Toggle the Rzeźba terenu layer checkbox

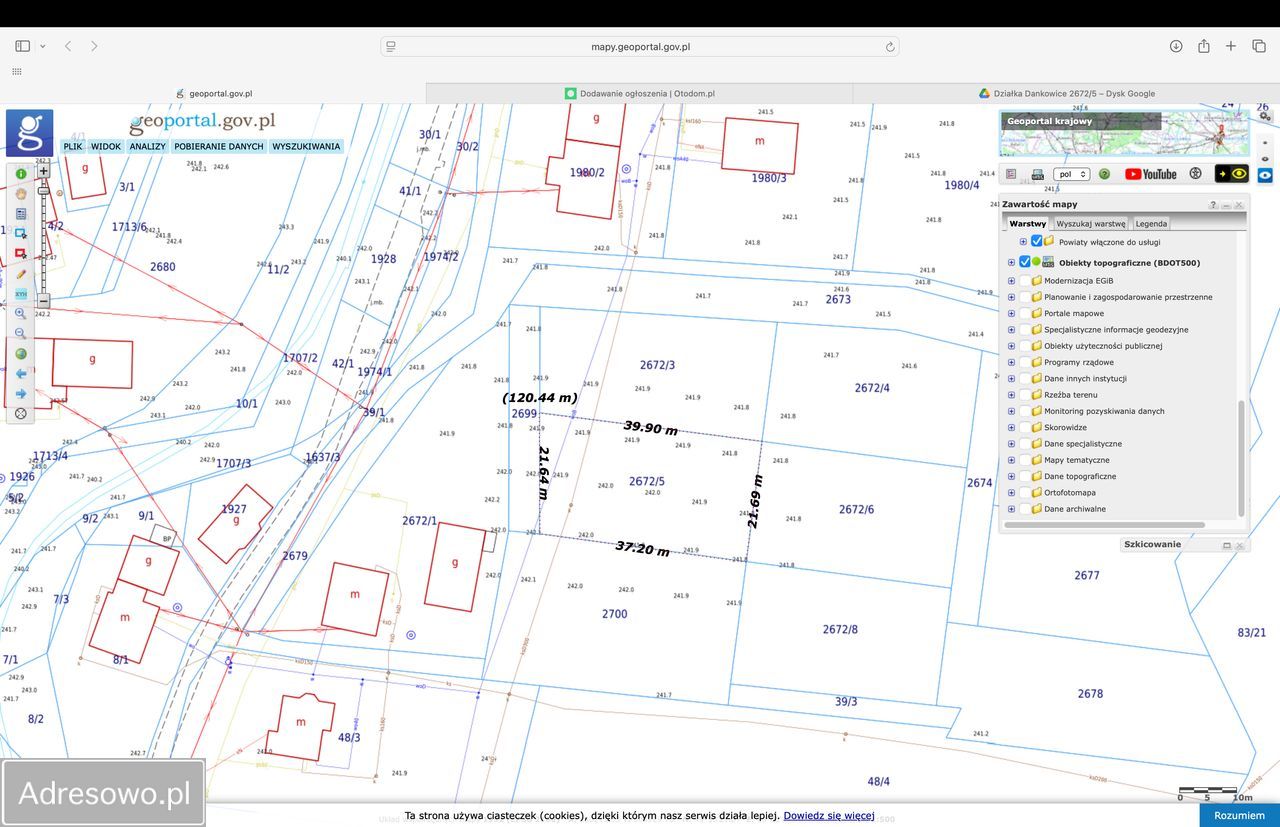pos(1025,395)
